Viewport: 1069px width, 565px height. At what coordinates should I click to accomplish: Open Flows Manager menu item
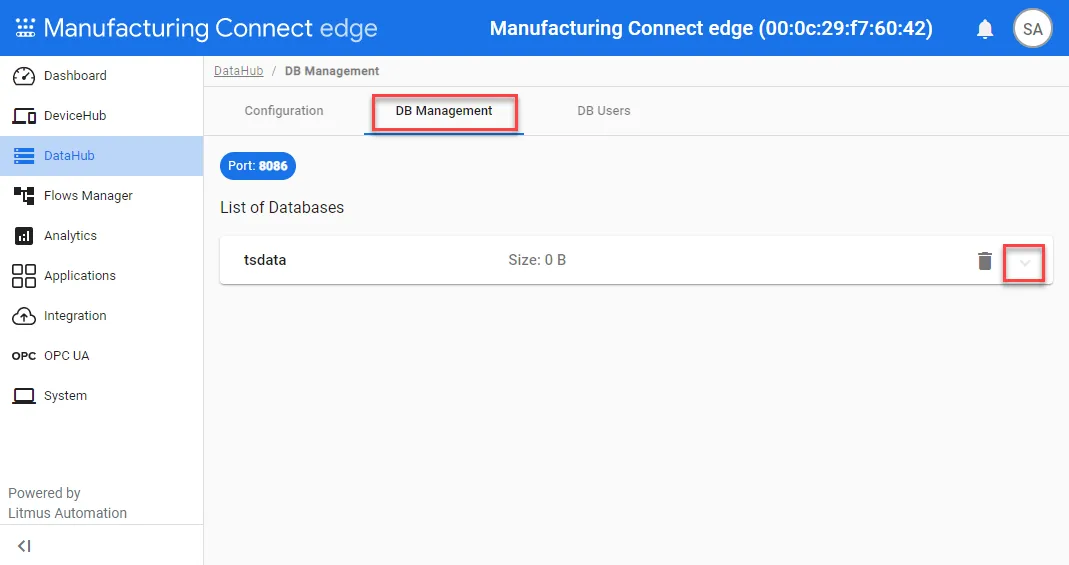(102, 196)
